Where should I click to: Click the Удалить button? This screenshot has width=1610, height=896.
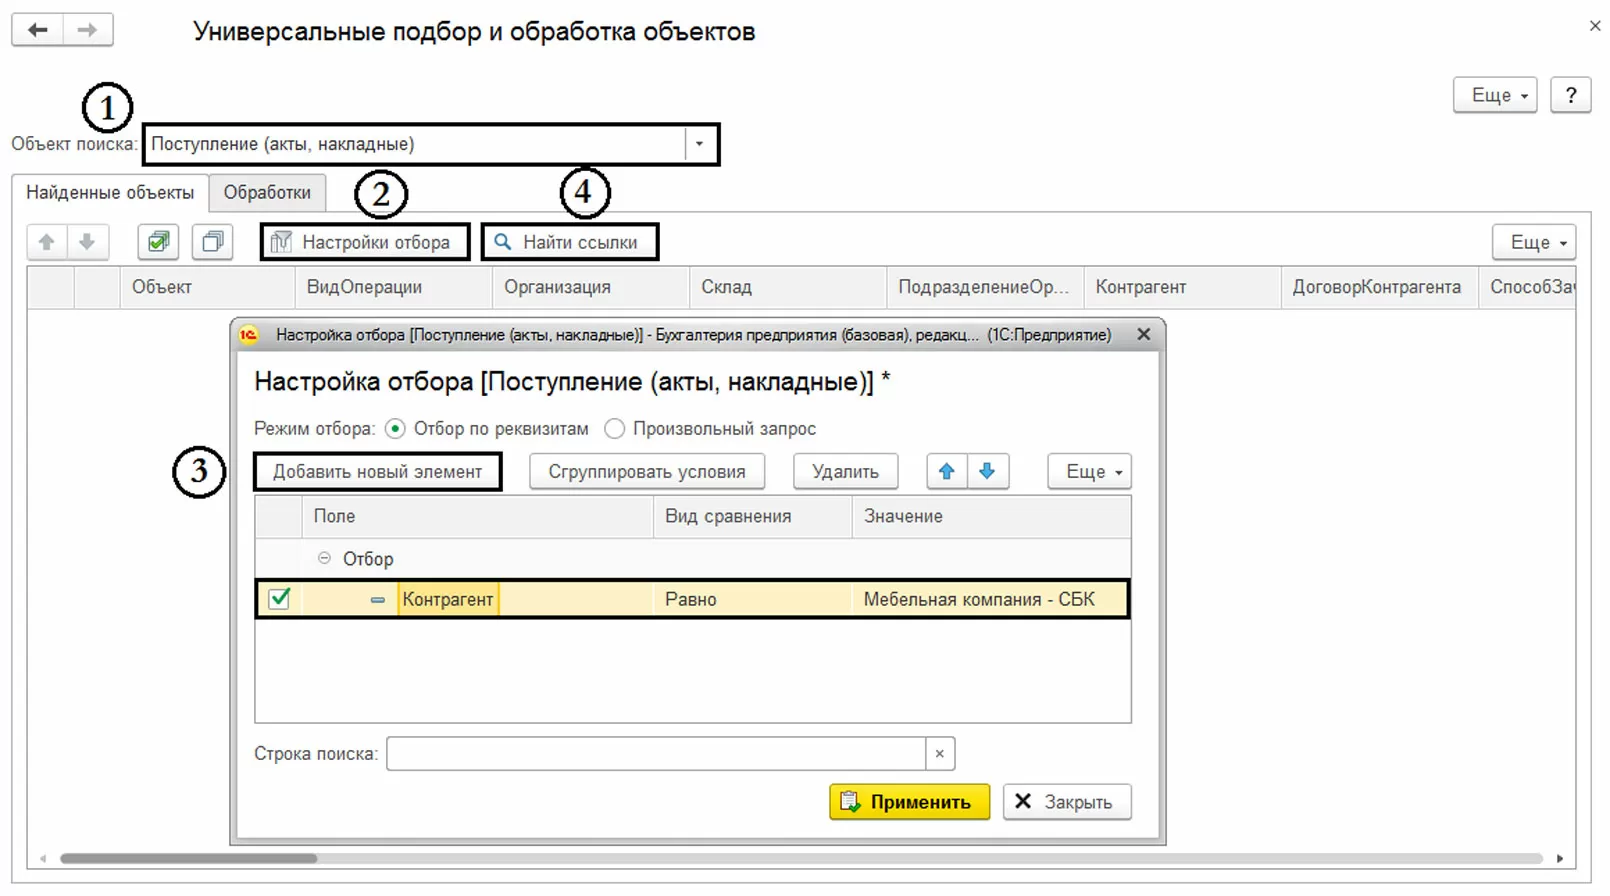(845, 471)
